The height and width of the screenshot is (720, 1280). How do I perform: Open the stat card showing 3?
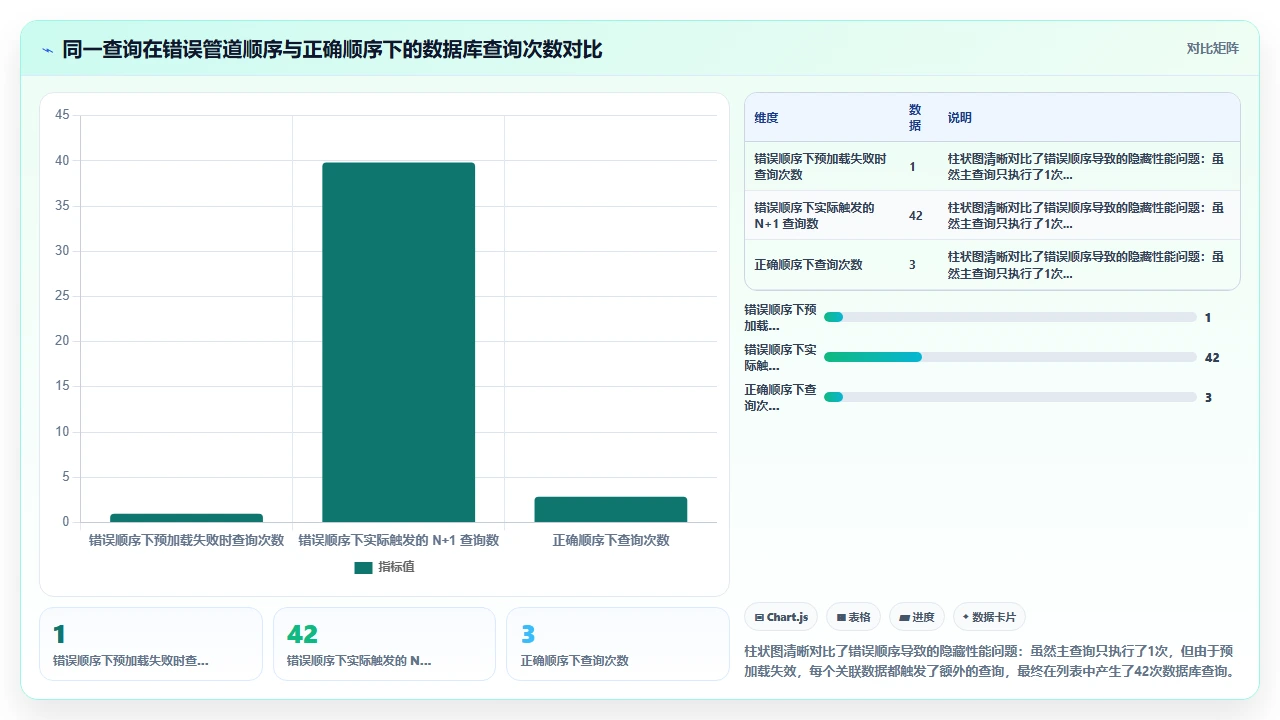[618, 644]
